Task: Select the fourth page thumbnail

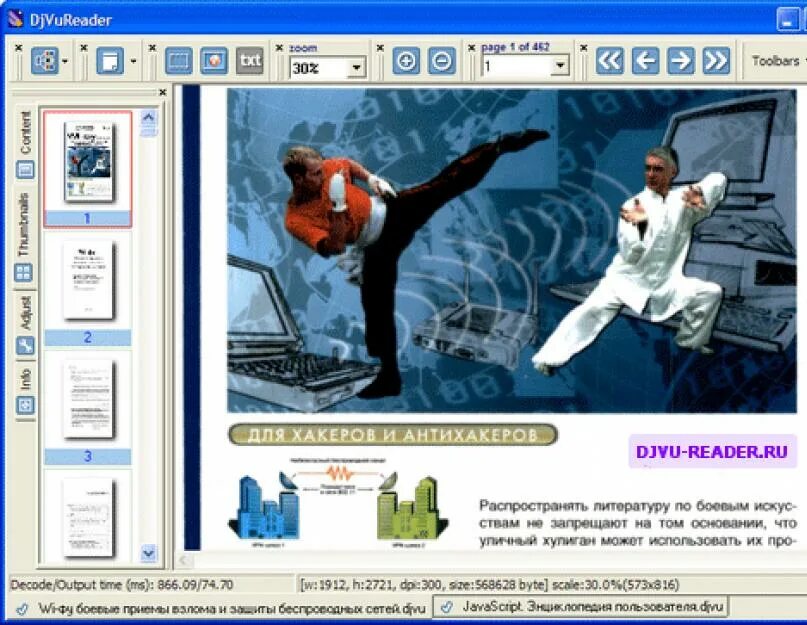Action: pyautogui.click(x=87, y=517)
